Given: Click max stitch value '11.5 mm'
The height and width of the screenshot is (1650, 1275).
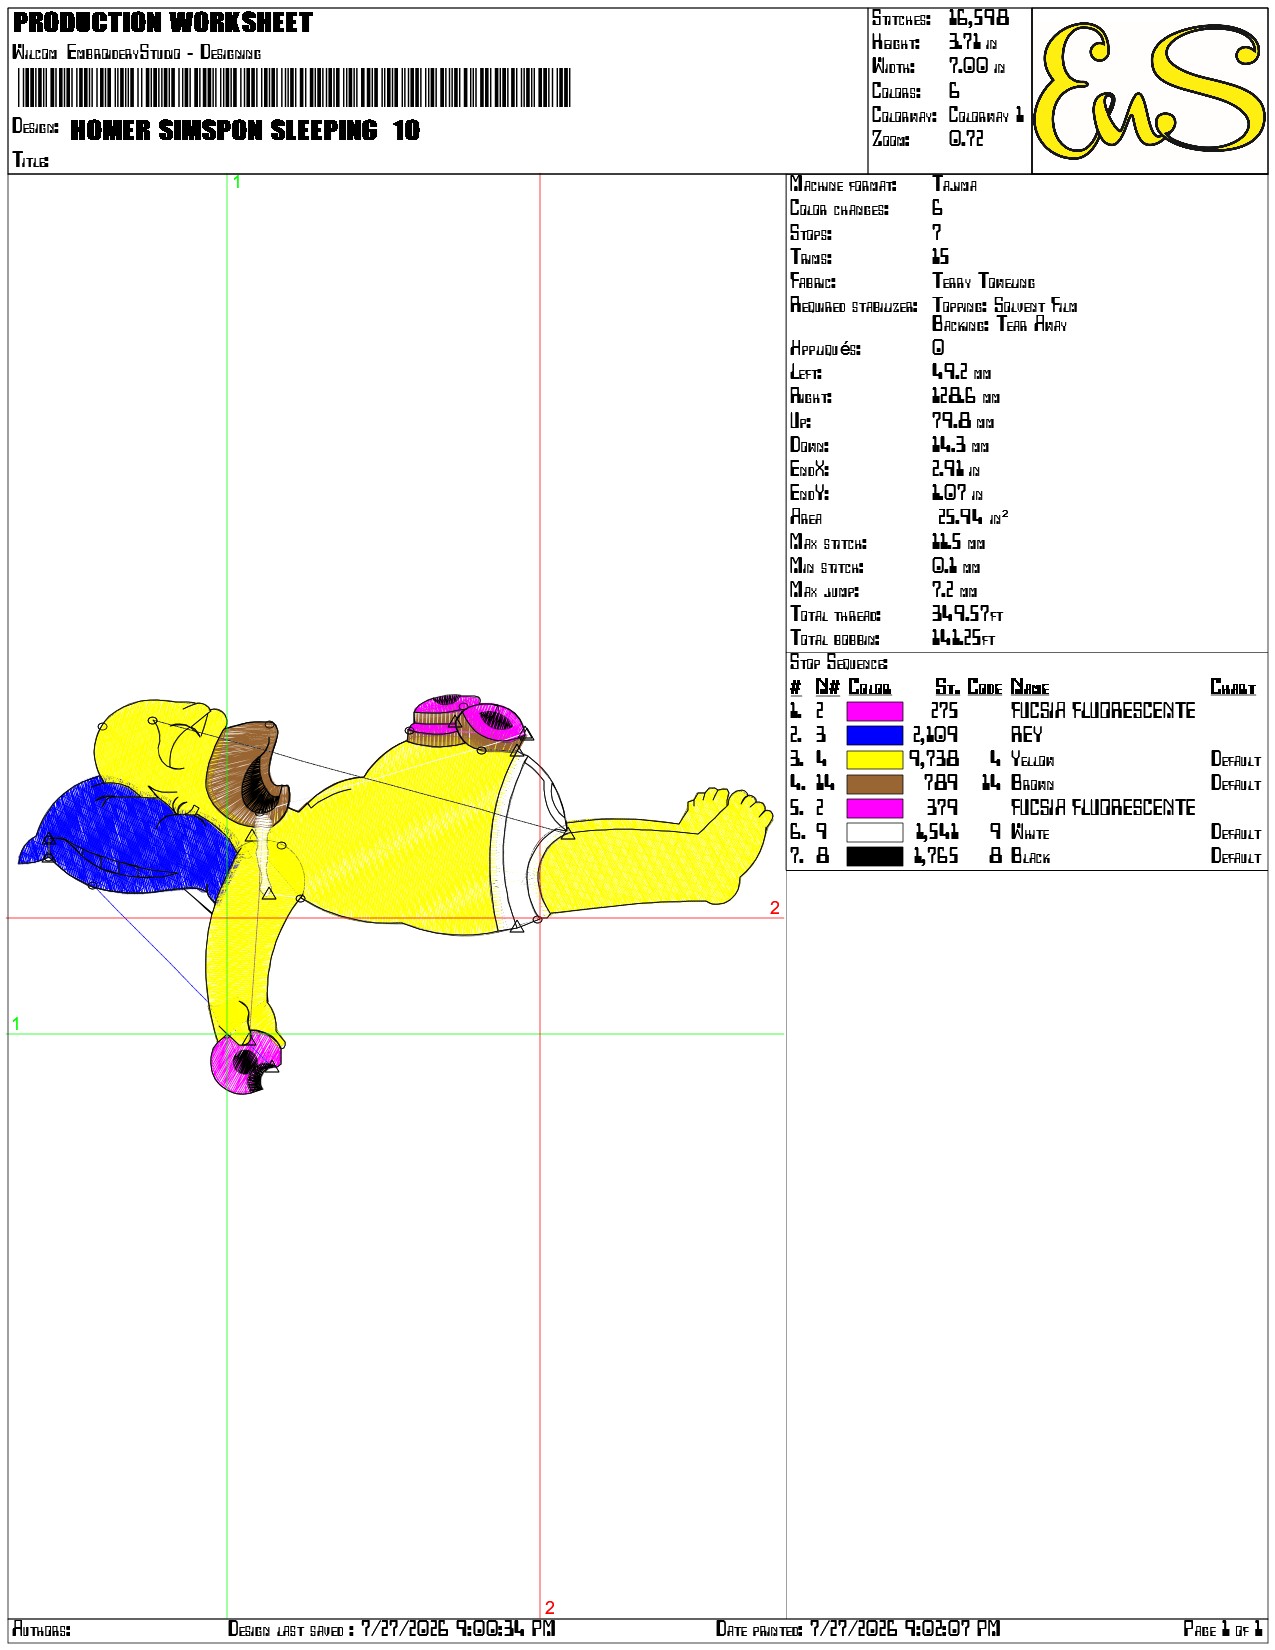Looking at the screenshot, I should [x=958, y=542].
